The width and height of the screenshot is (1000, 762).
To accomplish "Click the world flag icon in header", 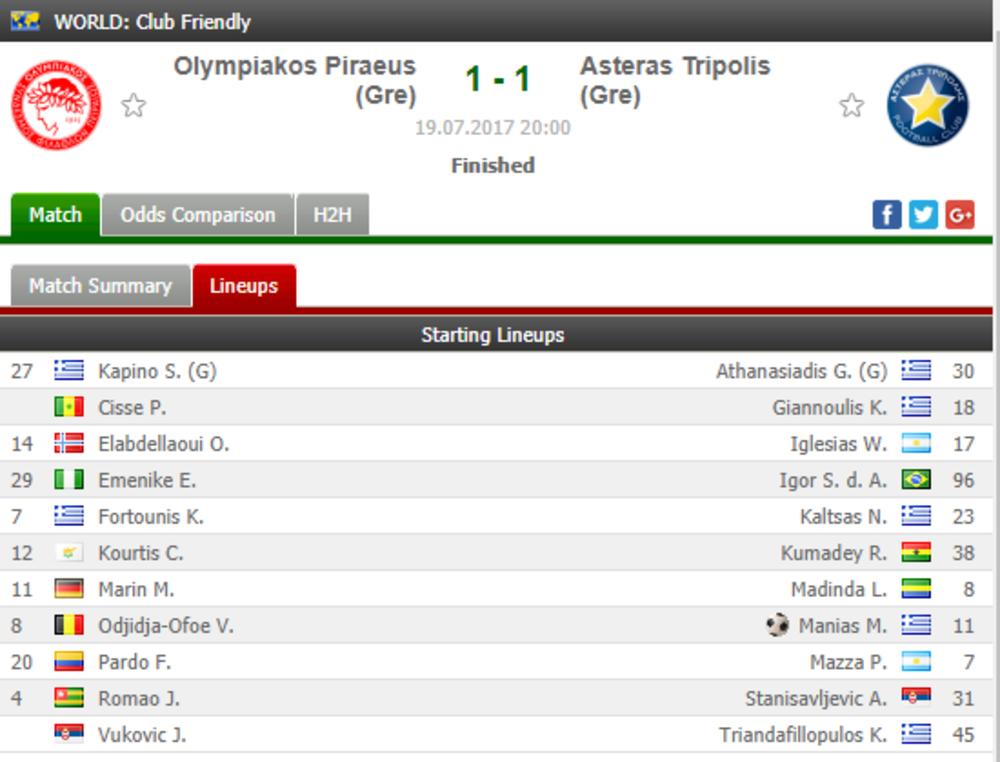I will [25, 21].
